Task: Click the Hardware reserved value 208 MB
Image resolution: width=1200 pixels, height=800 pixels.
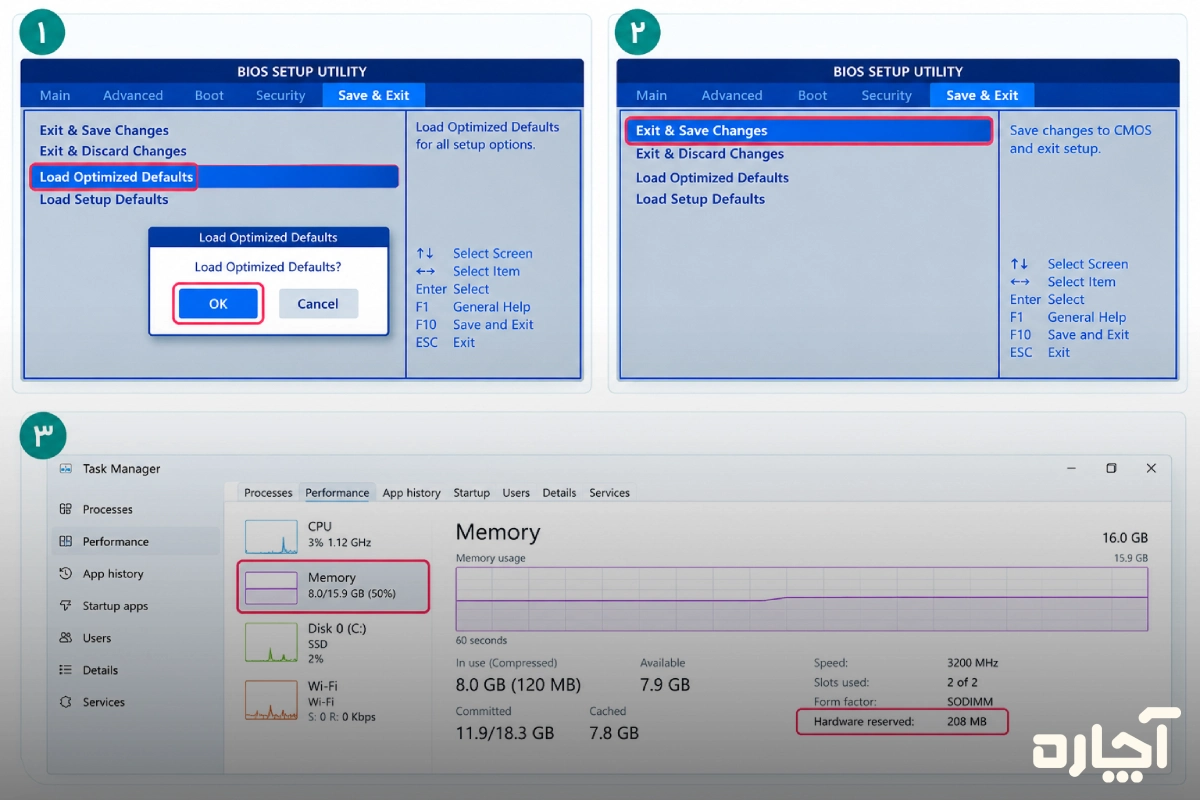Action: tap(966, 722)
